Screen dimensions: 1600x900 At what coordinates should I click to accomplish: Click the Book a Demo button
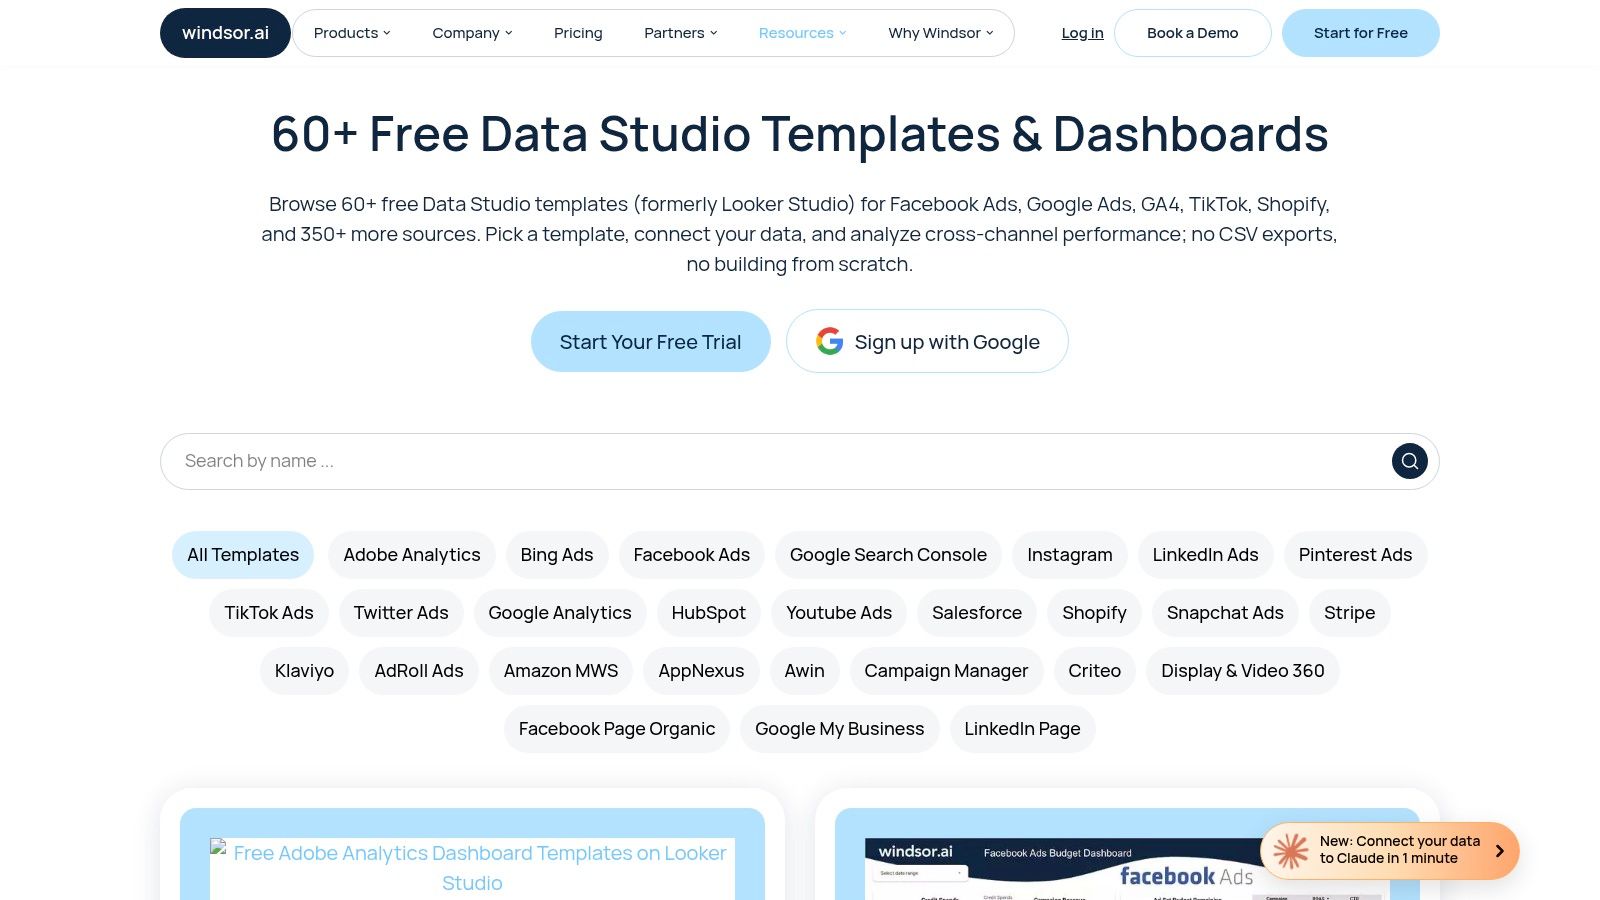1192,33
